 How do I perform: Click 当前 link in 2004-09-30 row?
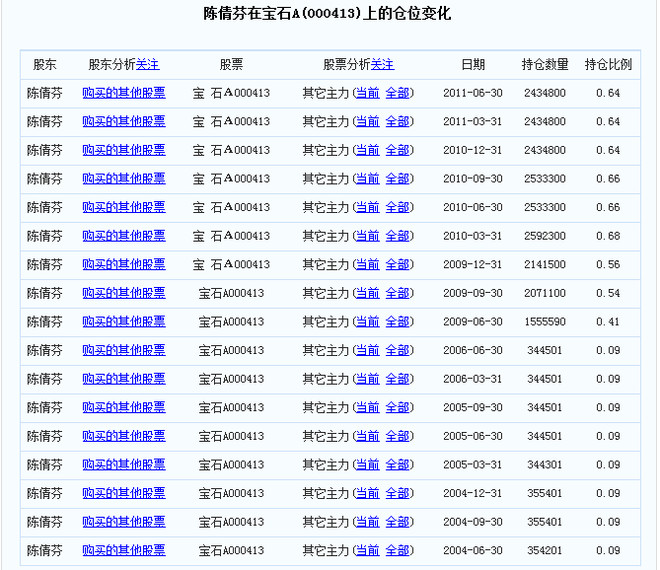pyautogui.click(x=368, y=522)
